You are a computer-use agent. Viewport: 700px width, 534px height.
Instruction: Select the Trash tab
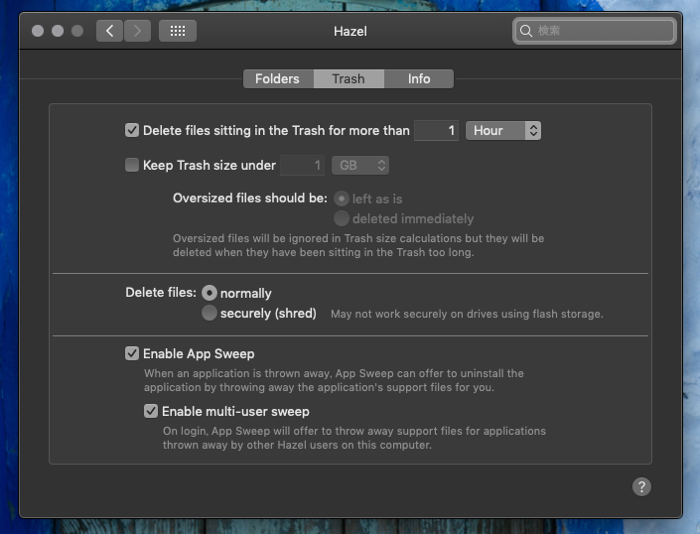click(x=349, y=79)
